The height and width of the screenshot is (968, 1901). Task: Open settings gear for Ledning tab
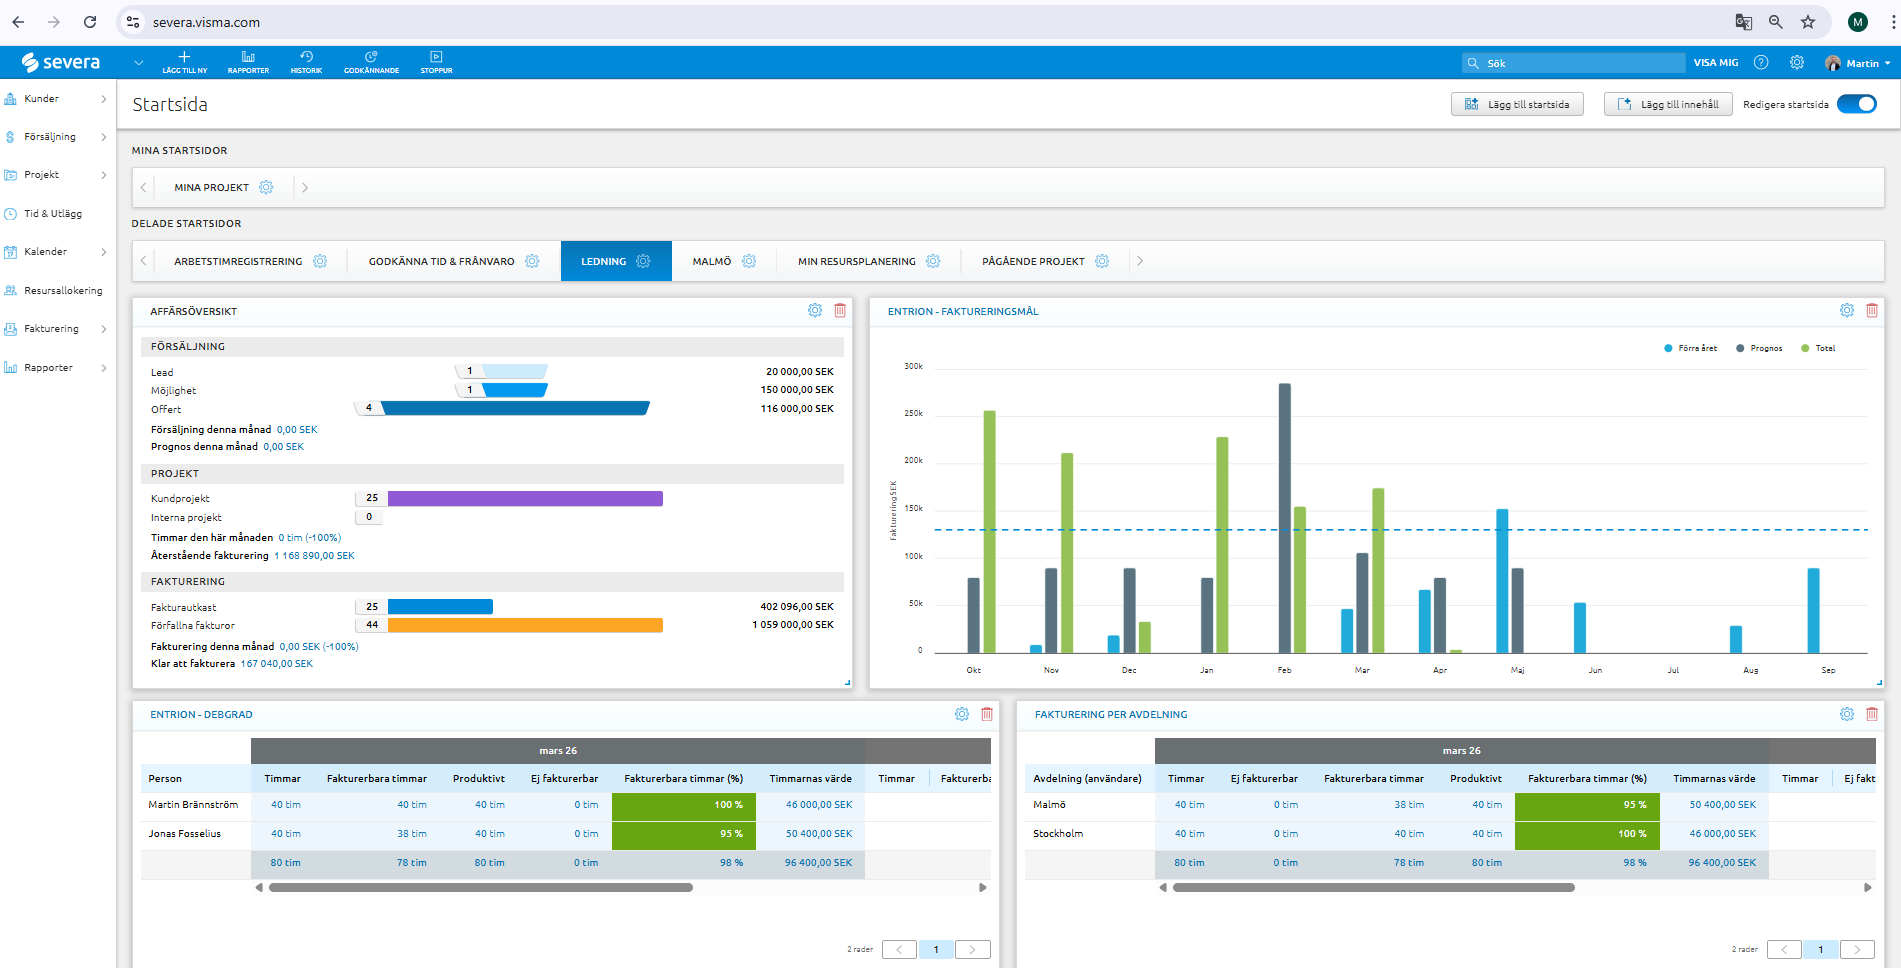[643, 261]
